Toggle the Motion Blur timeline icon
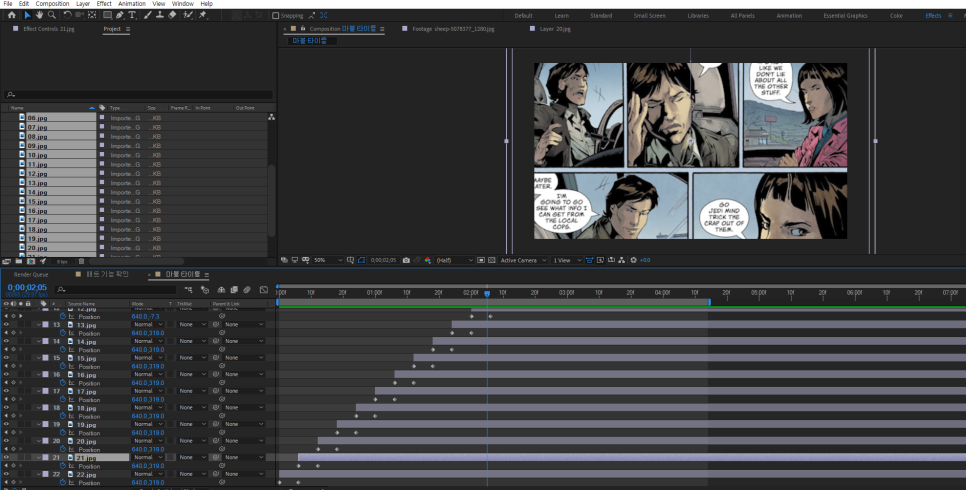This screenshot has width=966, height=490. [247, 290]
